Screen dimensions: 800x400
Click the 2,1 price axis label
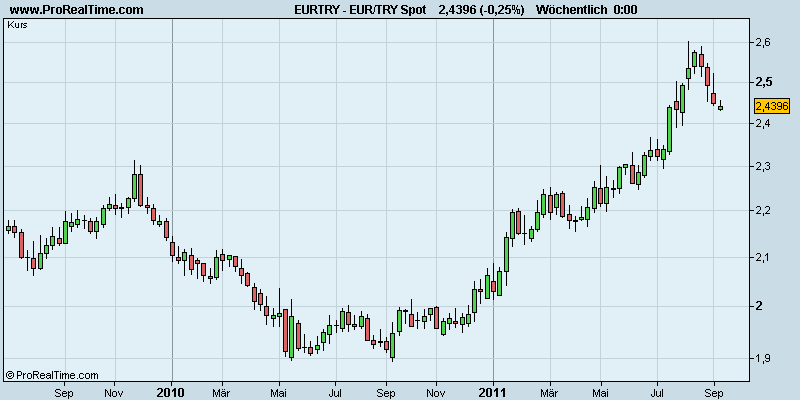click(x=762, y=258)
